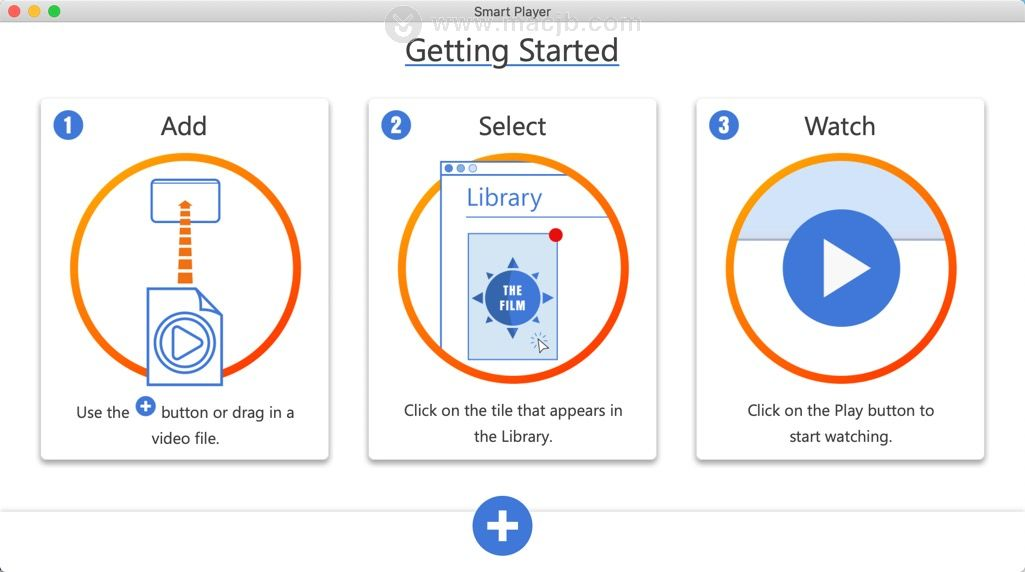Click the "Watch" card title
The height and width of the screenshot is (572, 1025).
[x=840, y=126]
